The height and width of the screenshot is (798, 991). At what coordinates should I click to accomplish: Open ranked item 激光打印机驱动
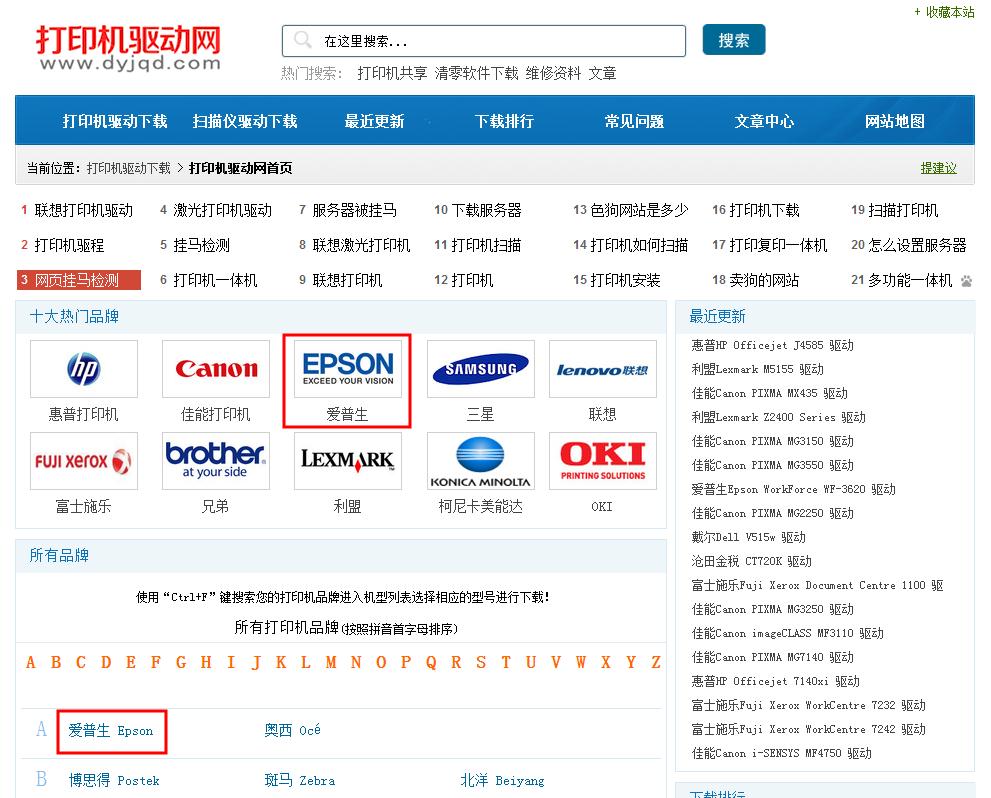pyautogui.click(x=222, y=210)
